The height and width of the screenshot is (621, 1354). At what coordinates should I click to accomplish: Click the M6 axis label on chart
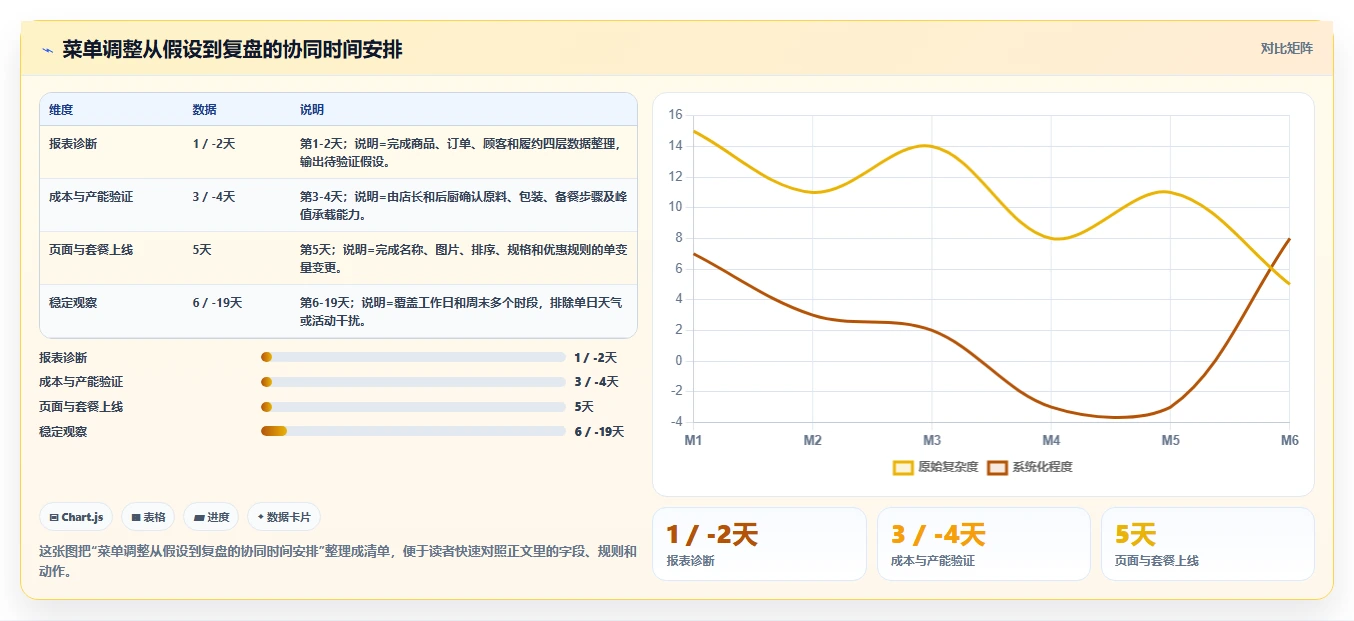tap(1289, 440)
